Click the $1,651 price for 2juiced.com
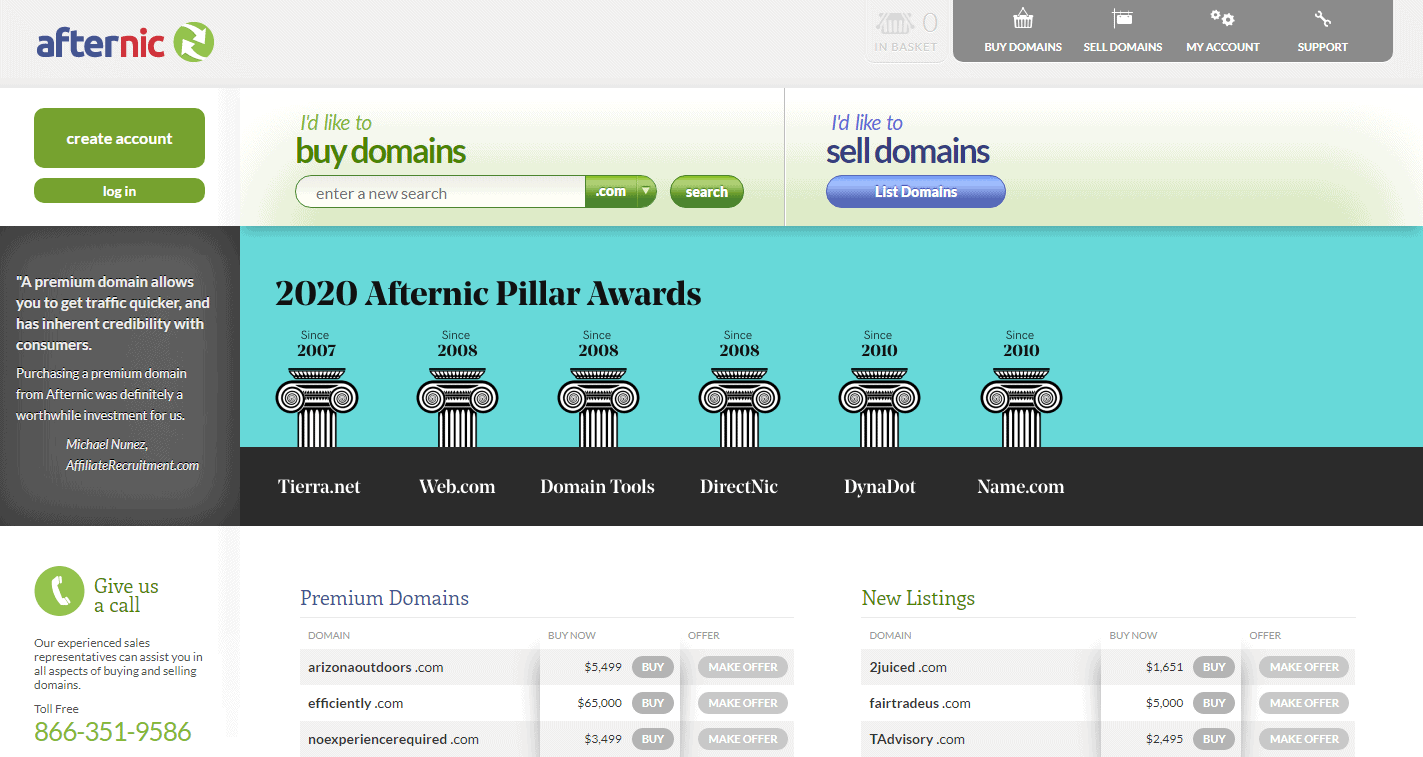 tap(1164, 667)
